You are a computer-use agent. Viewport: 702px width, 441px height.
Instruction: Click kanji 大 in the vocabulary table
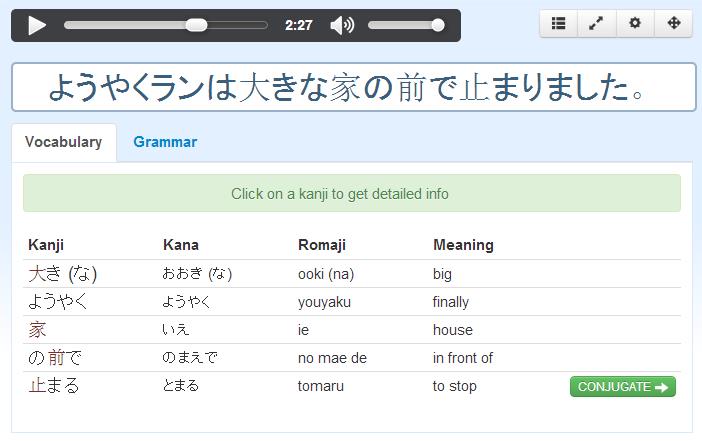(37, 274)
